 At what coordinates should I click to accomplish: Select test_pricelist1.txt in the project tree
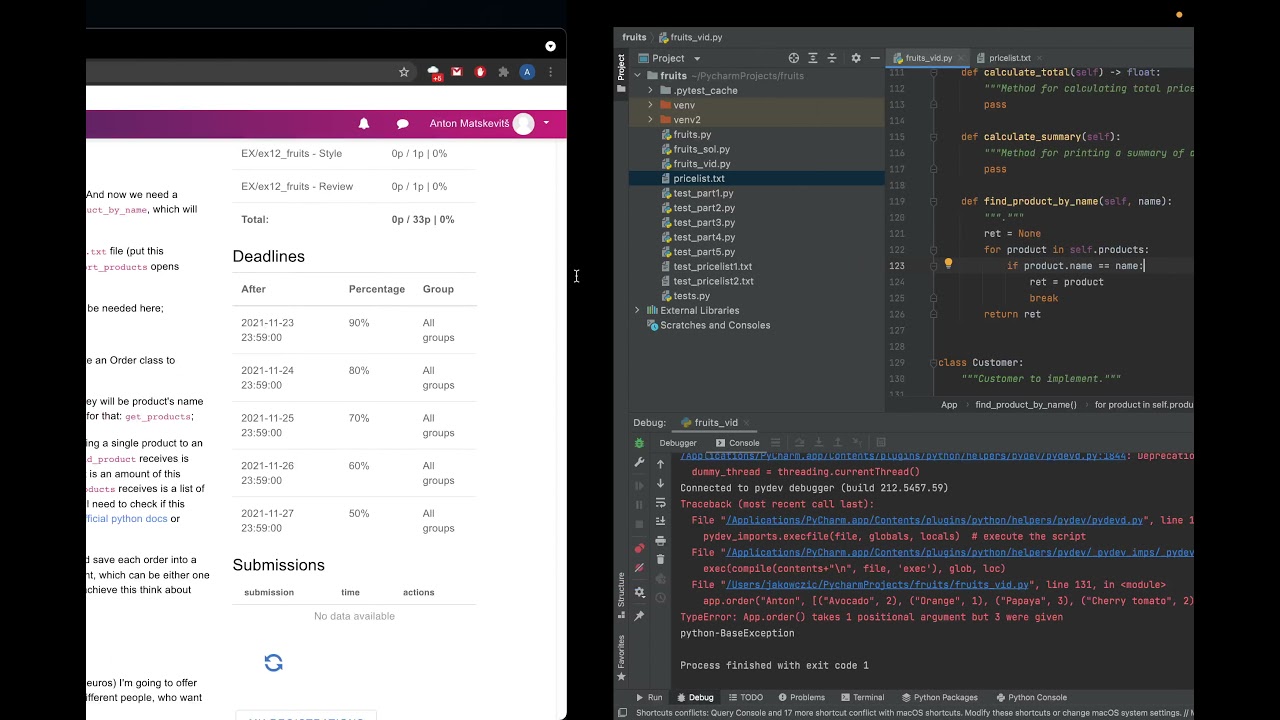click(712, 267)
